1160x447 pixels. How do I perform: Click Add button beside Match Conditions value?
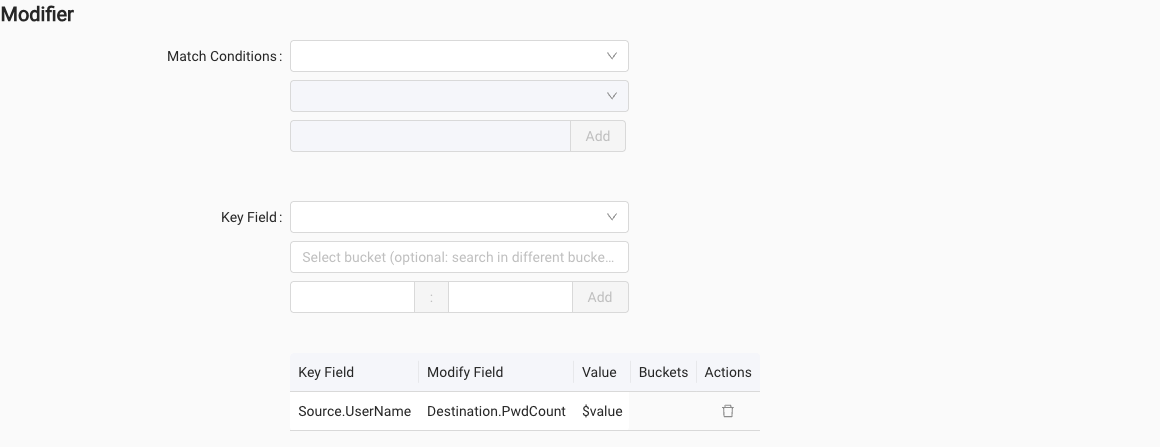pos(598,136)
